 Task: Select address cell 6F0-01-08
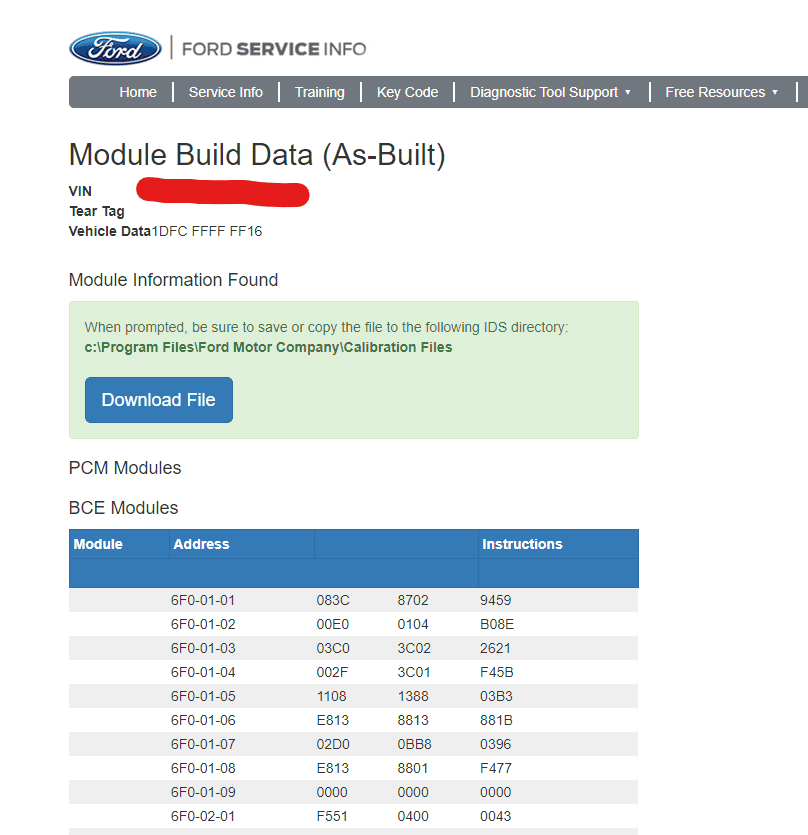(203, 768)
